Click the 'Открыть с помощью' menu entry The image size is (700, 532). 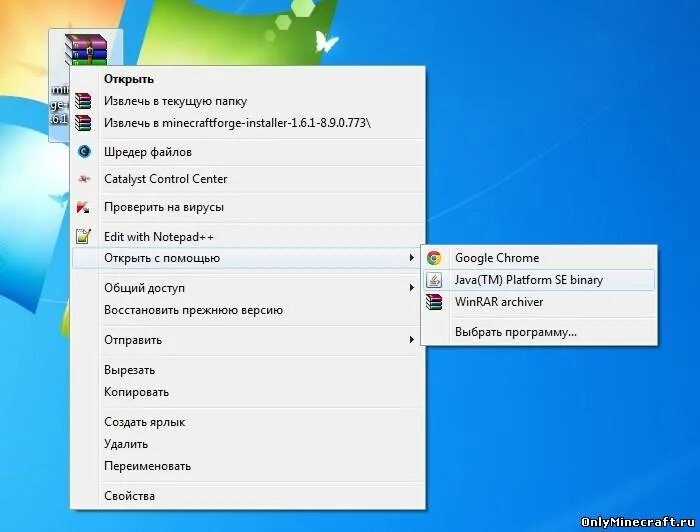[248, 258]
